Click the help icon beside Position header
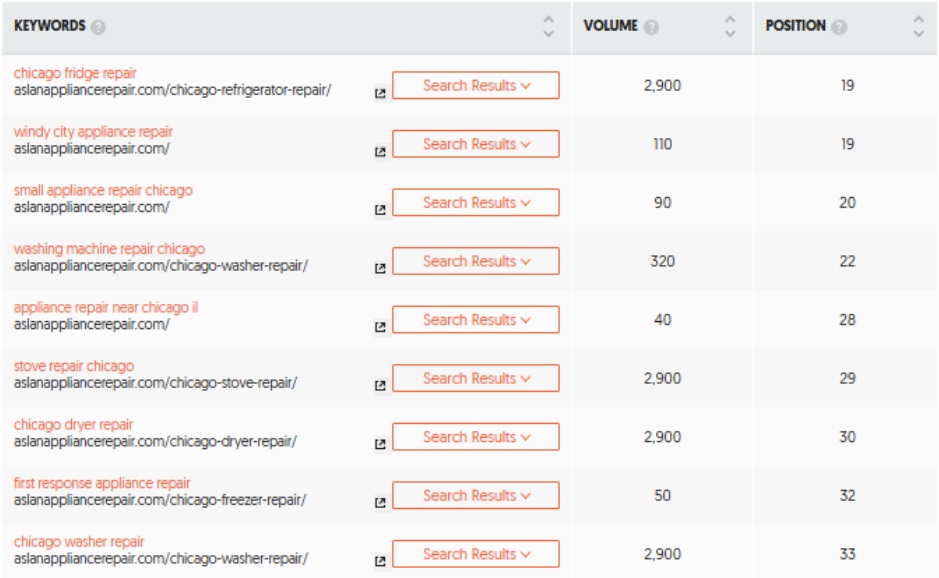Screen dimensions: 939x578 pyautogui.click(x=840, y=27)
